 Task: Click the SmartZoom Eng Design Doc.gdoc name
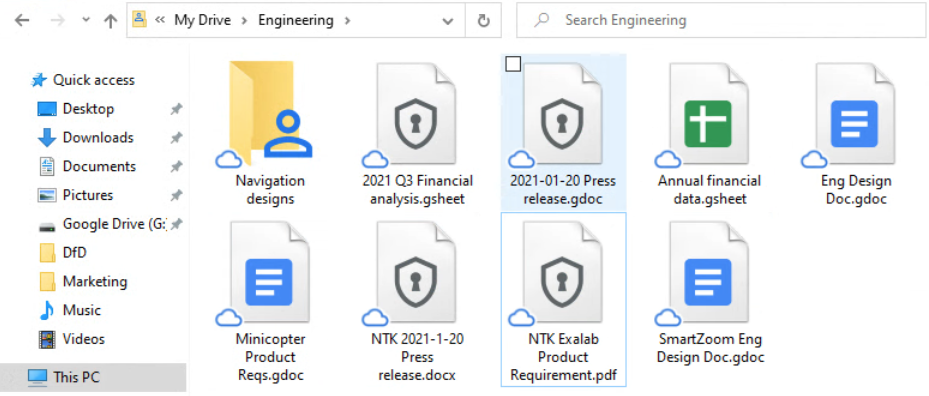tap(711, 349)
